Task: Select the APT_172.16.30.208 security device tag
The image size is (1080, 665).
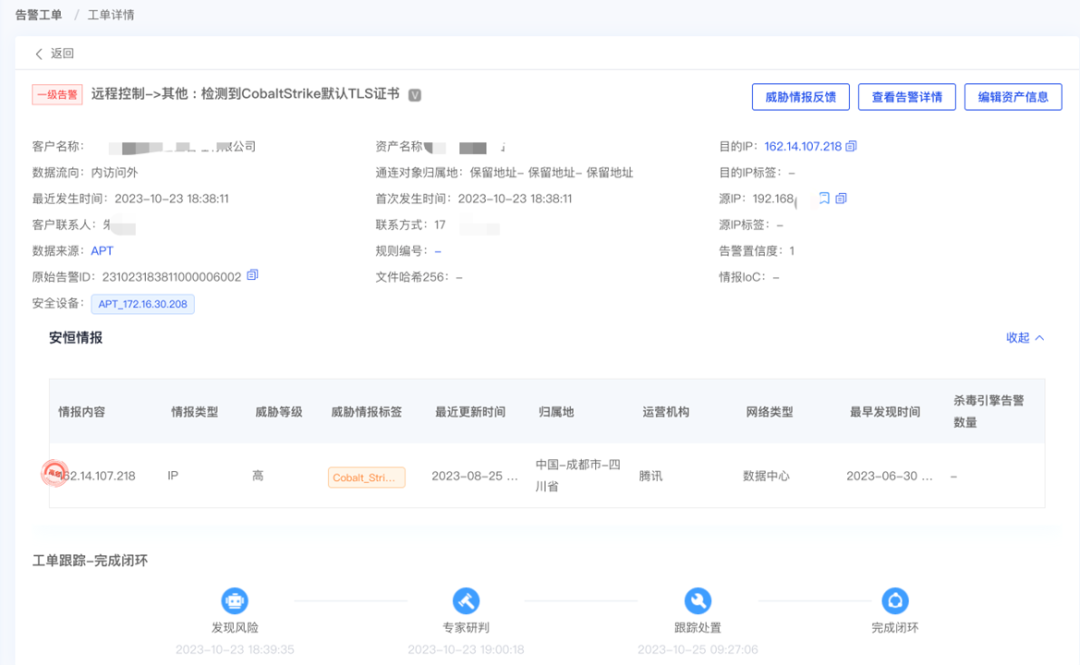Action: click(143, 304)
